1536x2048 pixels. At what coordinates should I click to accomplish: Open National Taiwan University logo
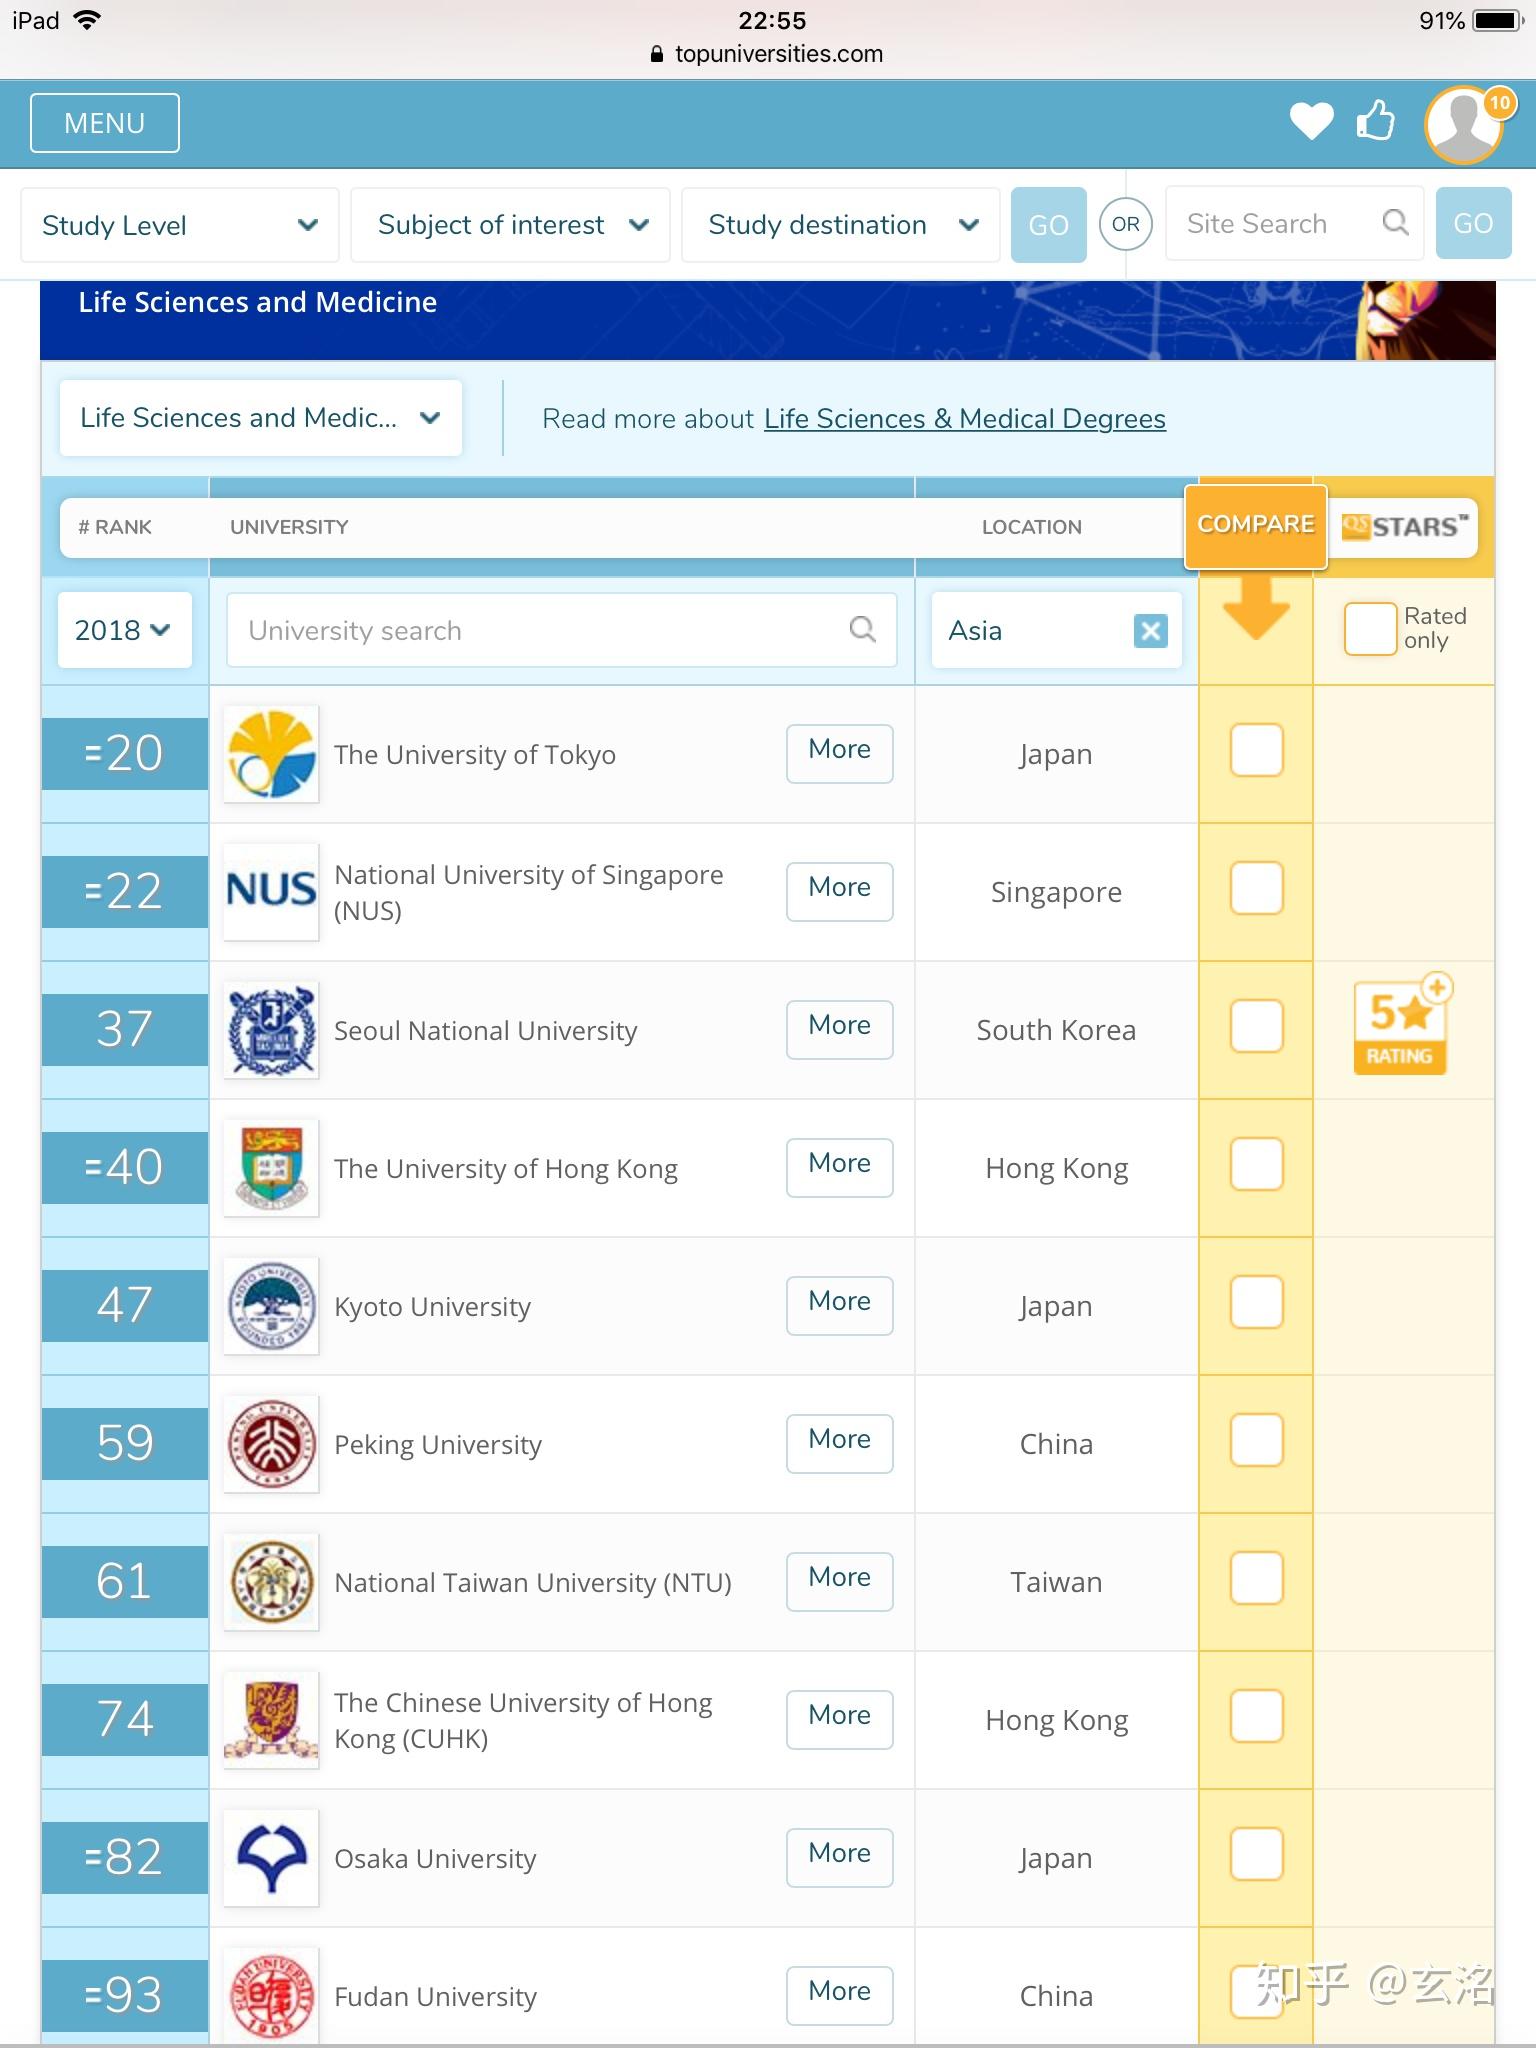(x=271, y=1582)
